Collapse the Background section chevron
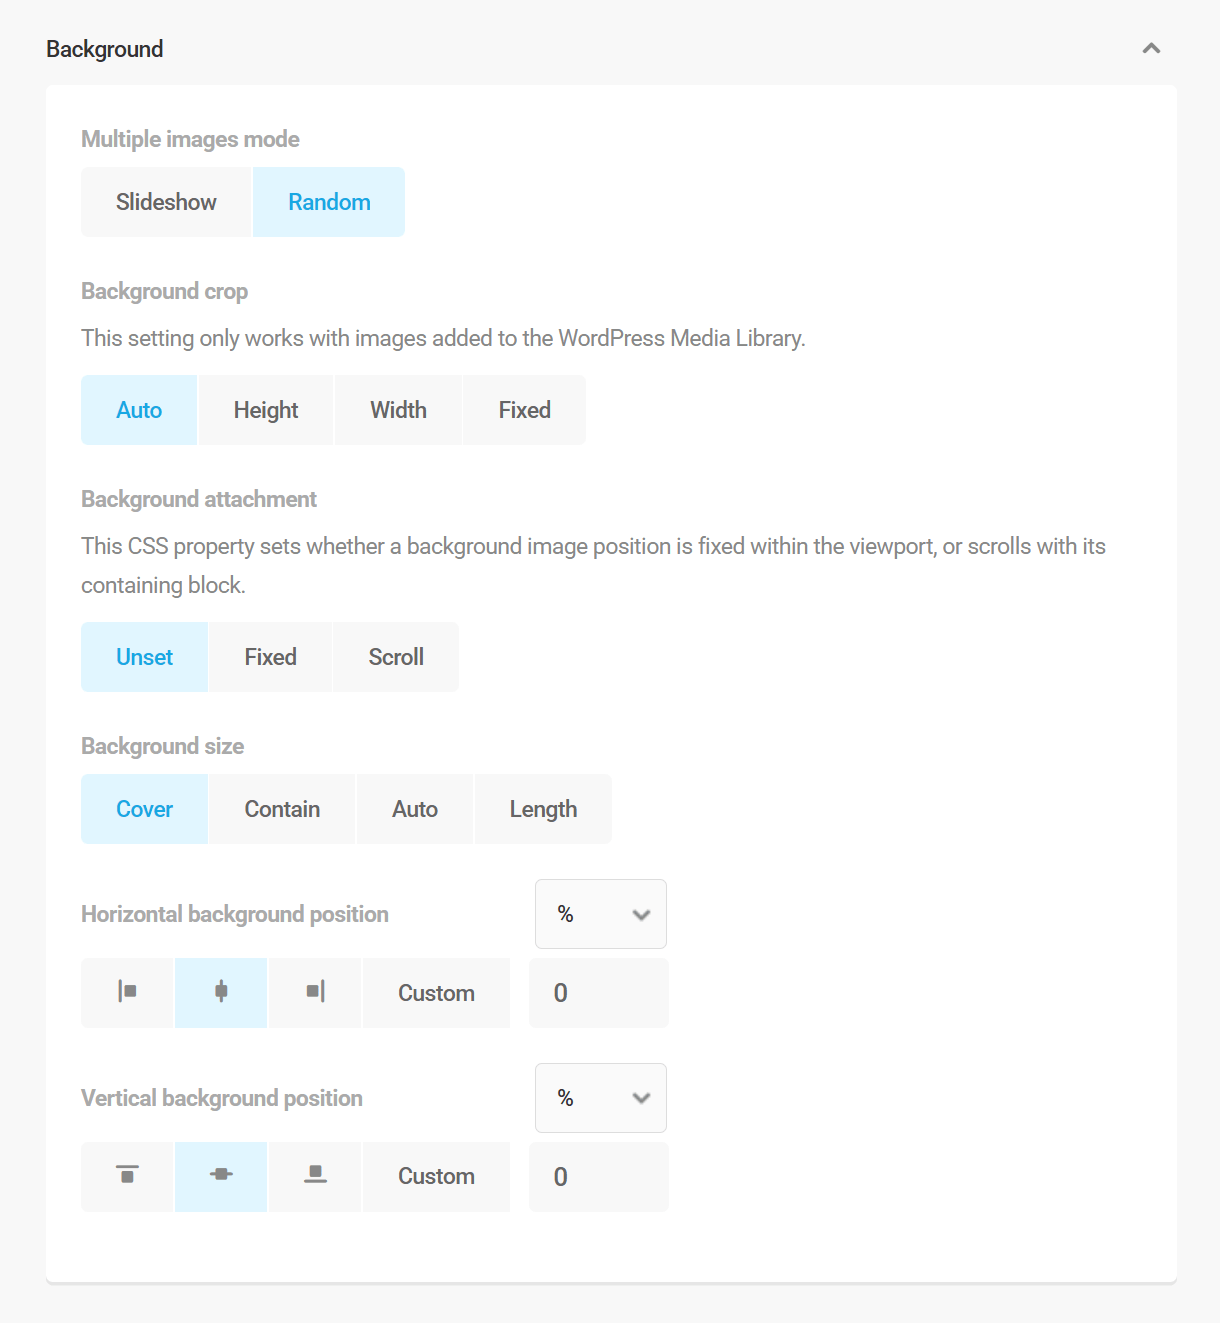The image size is (1220, 1323). click(x=1151, y=49)
